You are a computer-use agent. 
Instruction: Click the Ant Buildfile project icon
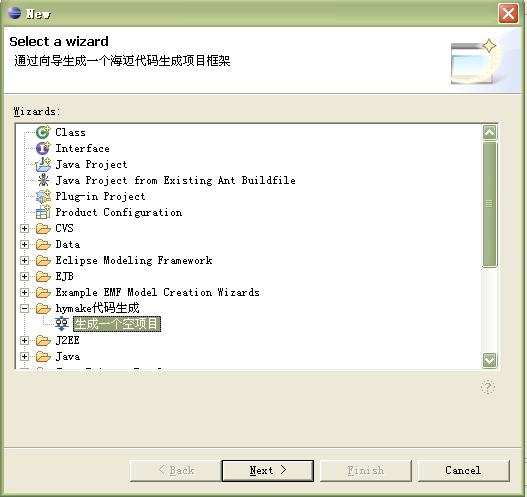pos(43,180)
